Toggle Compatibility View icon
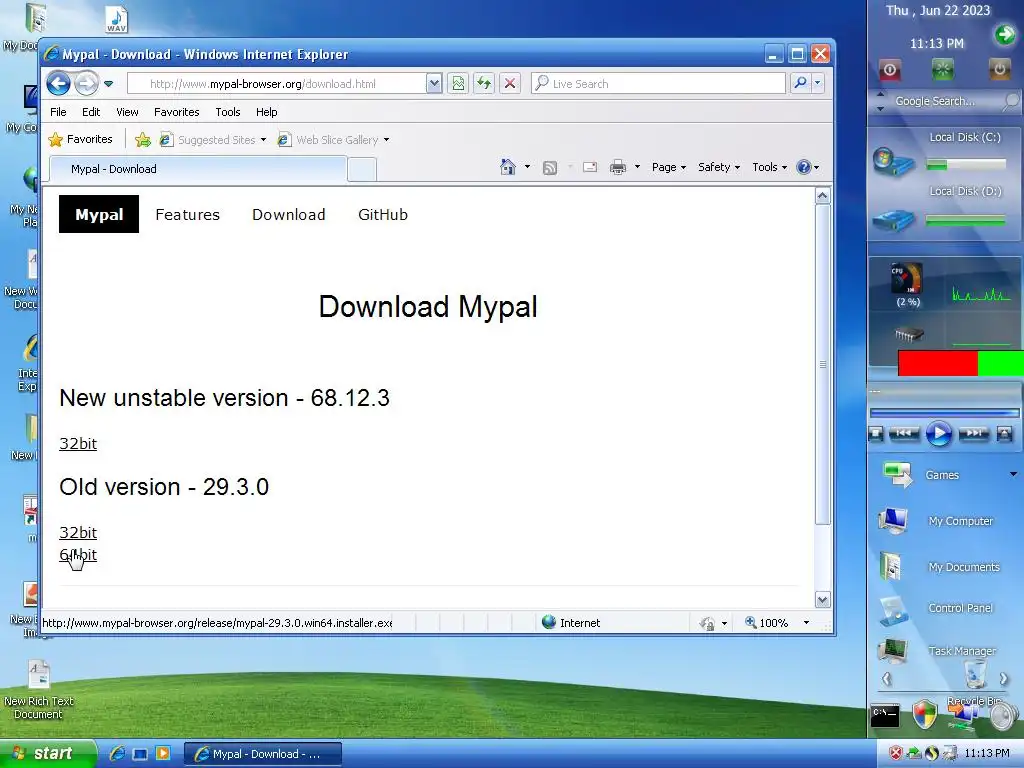The image size is (1024, 768). 458,84
